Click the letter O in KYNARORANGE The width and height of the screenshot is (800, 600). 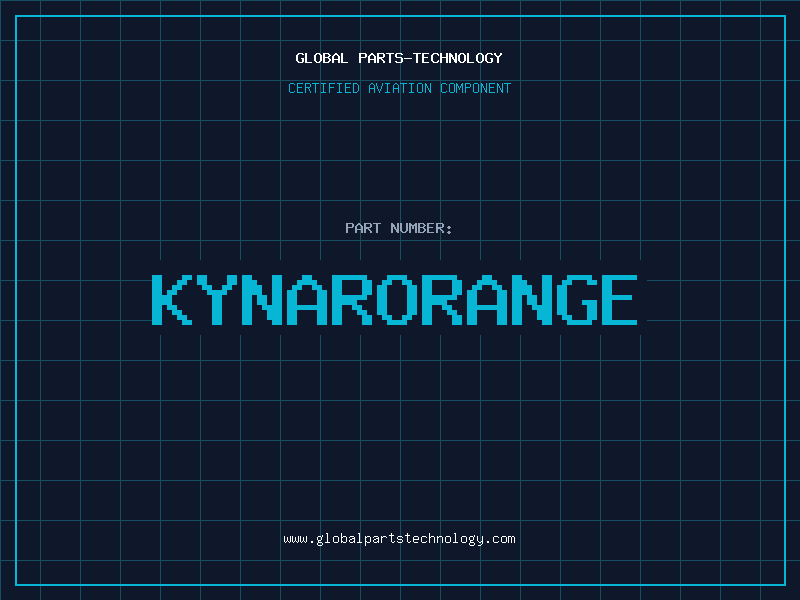coord(394,299)
